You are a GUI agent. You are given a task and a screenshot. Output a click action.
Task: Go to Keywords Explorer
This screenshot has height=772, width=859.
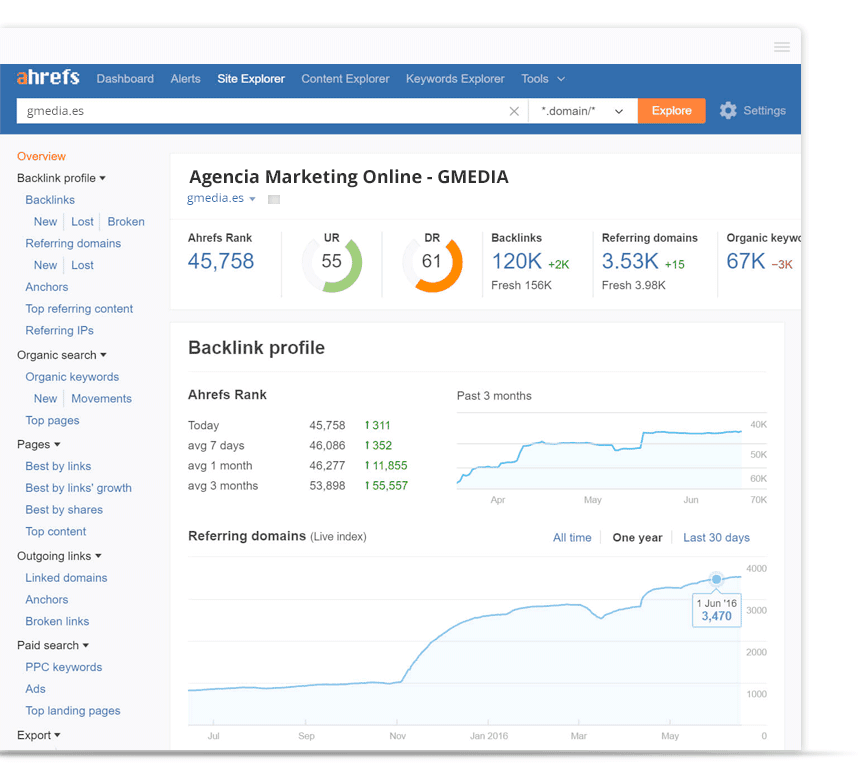point(455,79)
